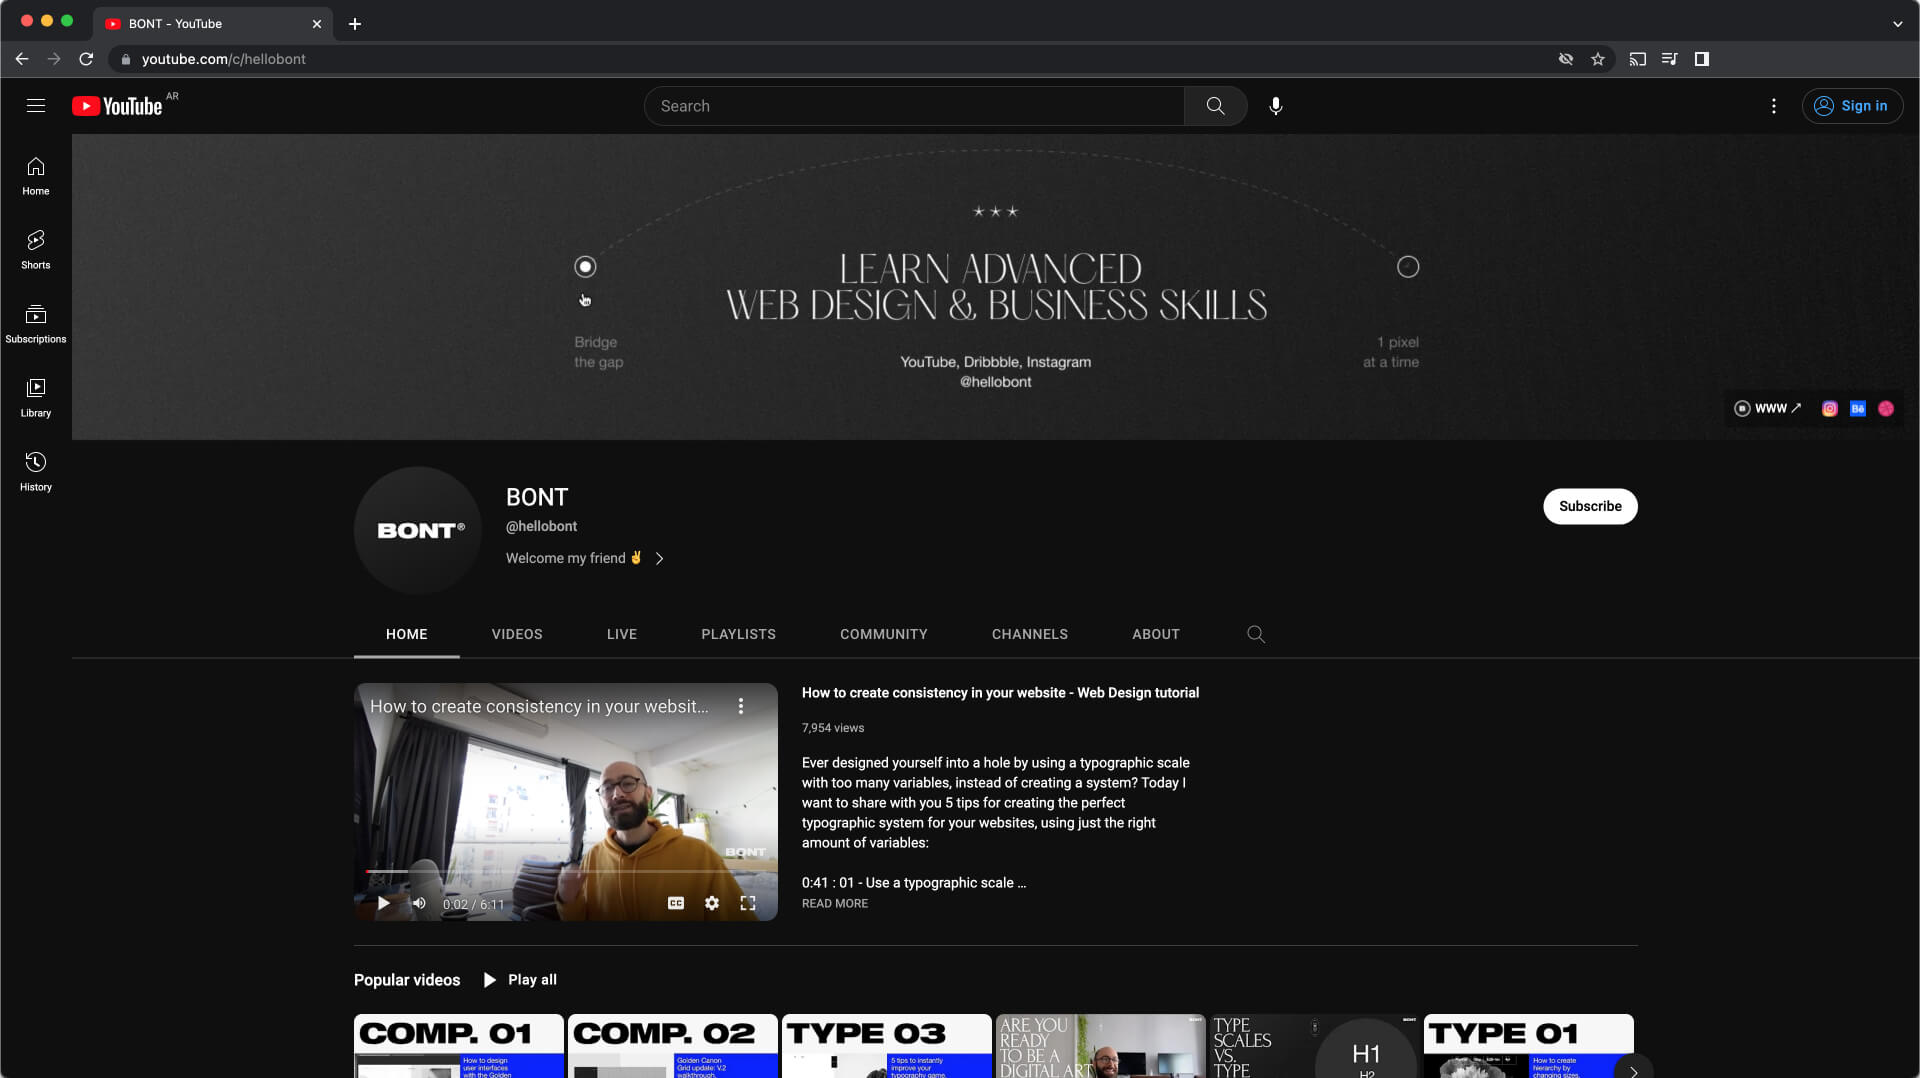The width and height of the screenshot is (1920, 1078).
Task: Open the three-dot menu on the video
Action: pos(742,705)
